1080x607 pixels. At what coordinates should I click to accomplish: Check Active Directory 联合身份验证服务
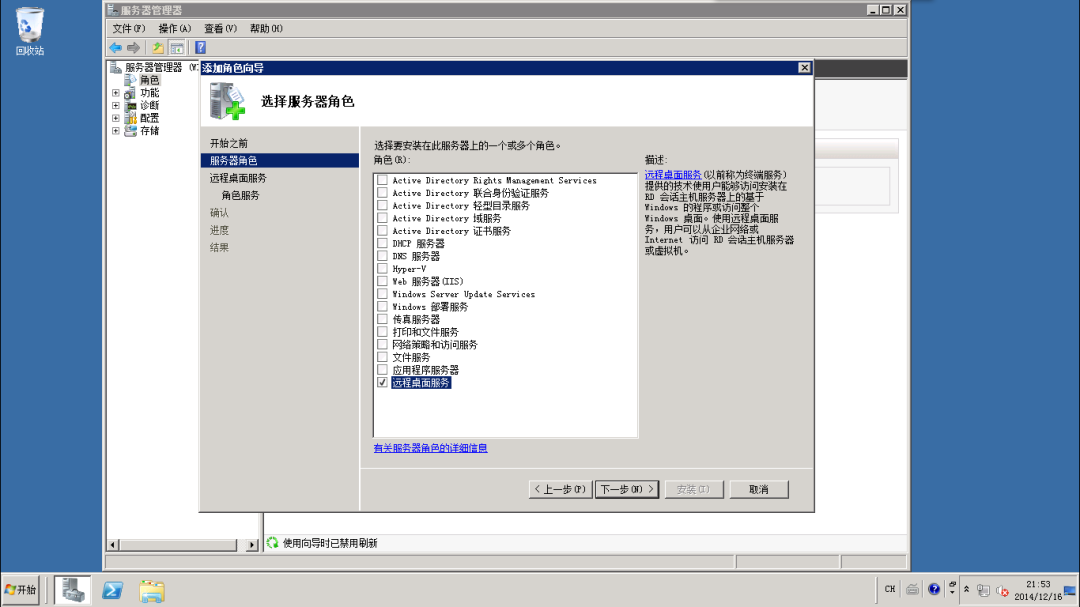(x=382, y=193)
